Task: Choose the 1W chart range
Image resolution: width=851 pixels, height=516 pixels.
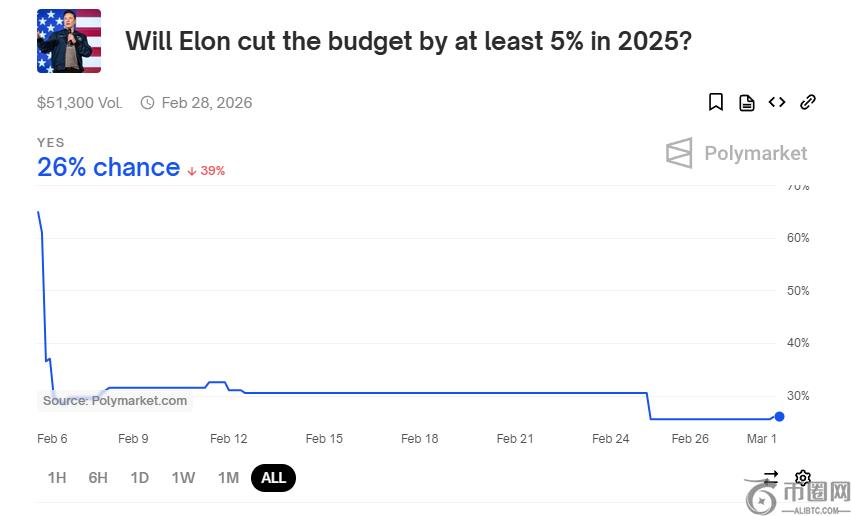Action: [183, 478]
